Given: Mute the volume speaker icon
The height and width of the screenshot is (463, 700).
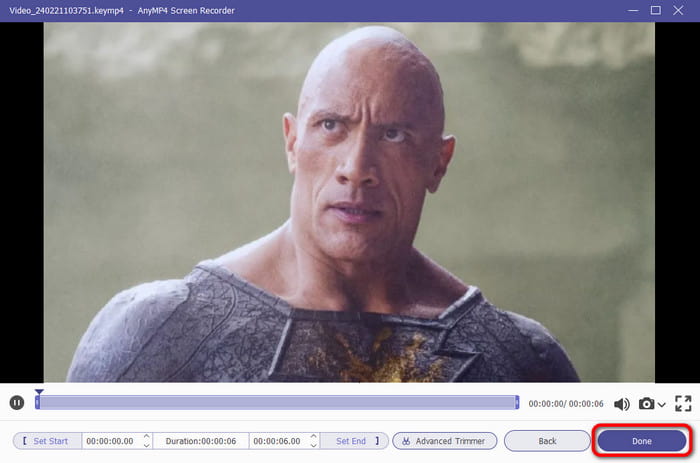Looking at the screenshot, I should (x=621, y=404).
